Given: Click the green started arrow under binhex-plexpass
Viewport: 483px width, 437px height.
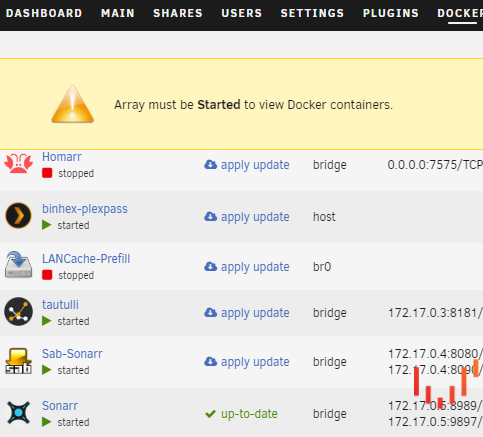Looking at the screenshot, I should point(47,225).
